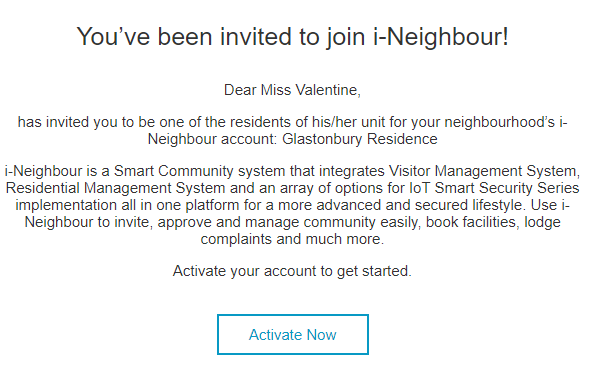Click the line starting "has invited you to be"
The width and height of the screenshot is (599, 370).
293,123
